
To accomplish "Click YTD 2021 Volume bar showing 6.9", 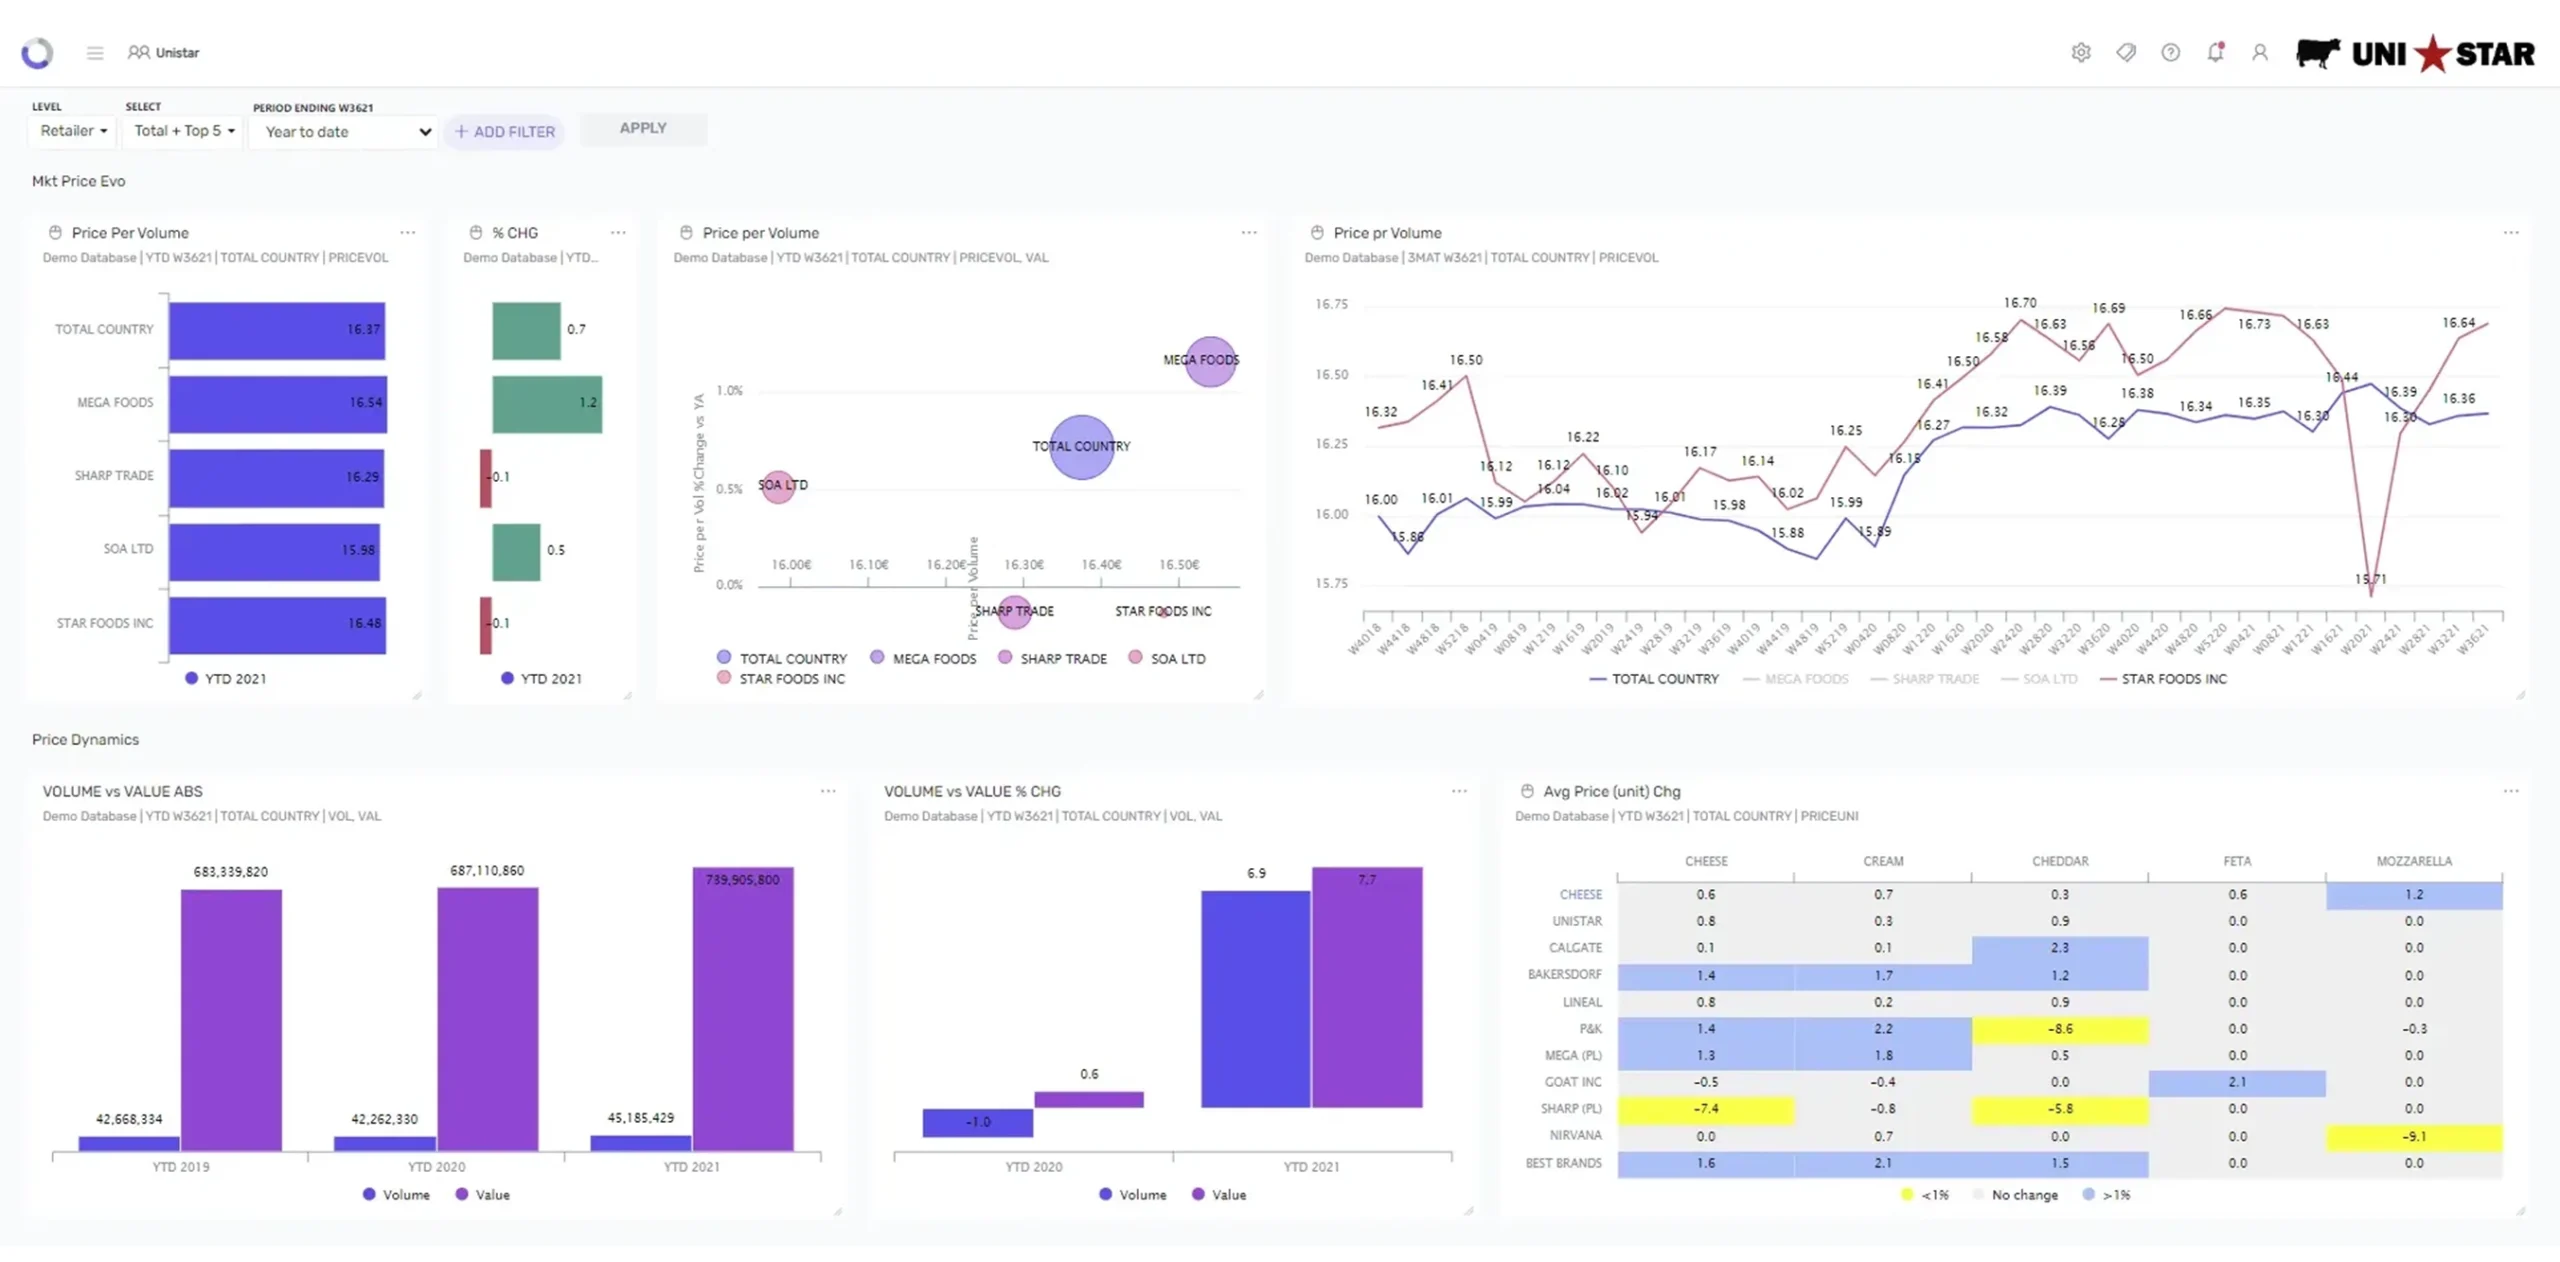I will 1255,998.
